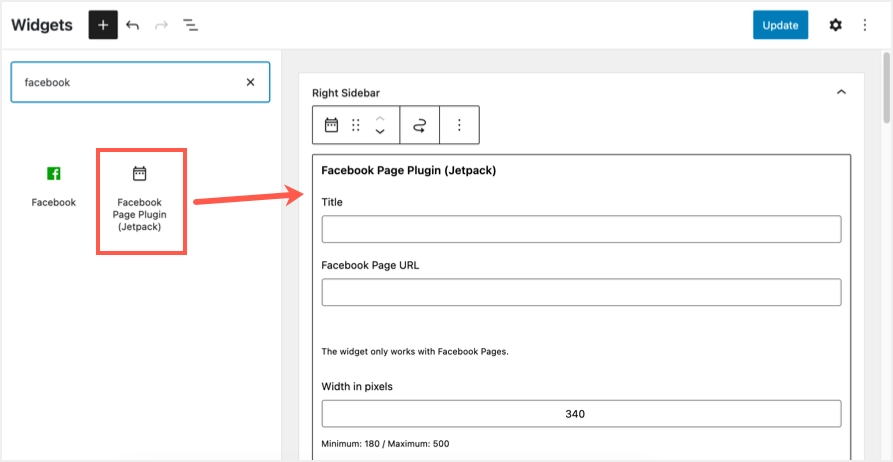Focus the Title input field
This screenshot has width=893, height=462.
click(x=581, y=229)
